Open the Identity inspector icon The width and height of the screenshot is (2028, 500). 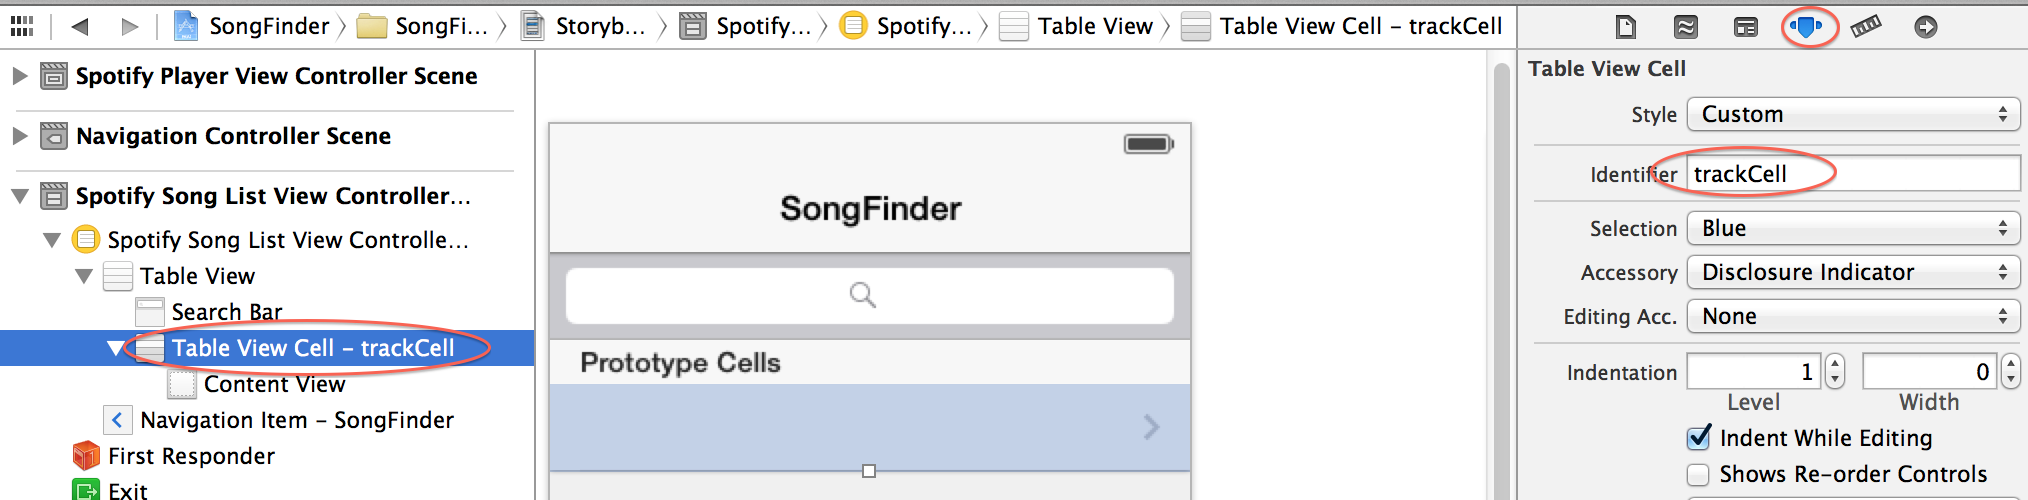(x=1746, y=27)
